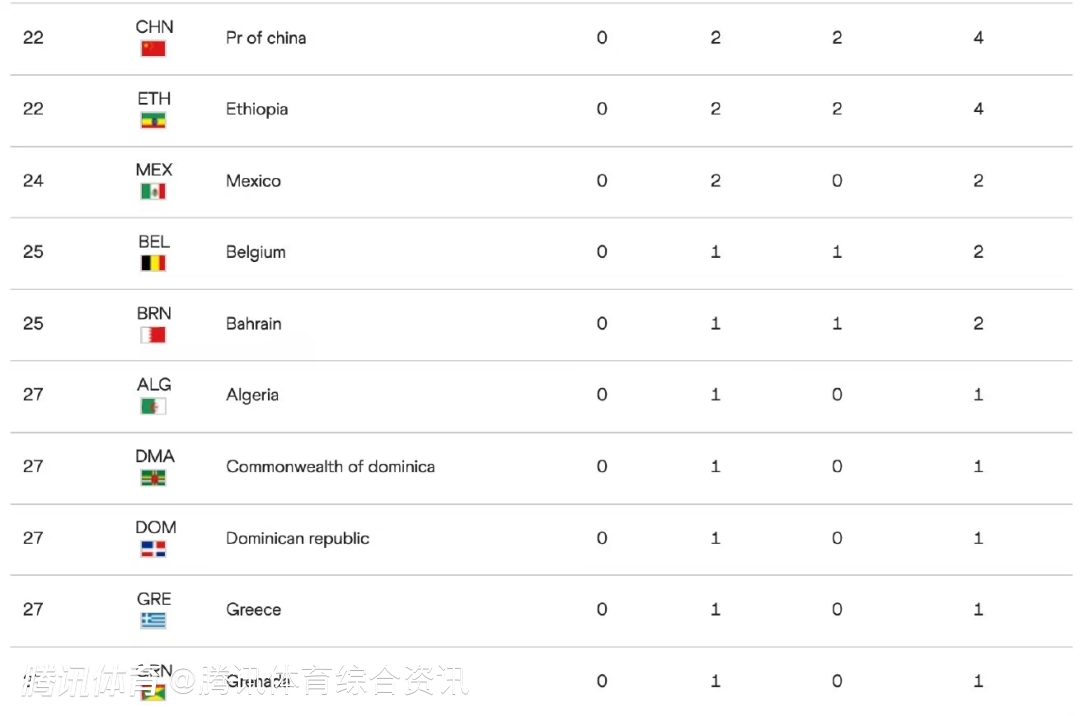The image size is (1080, 716).
Task: Open the Ethiopia country name link
Action: 257,109
